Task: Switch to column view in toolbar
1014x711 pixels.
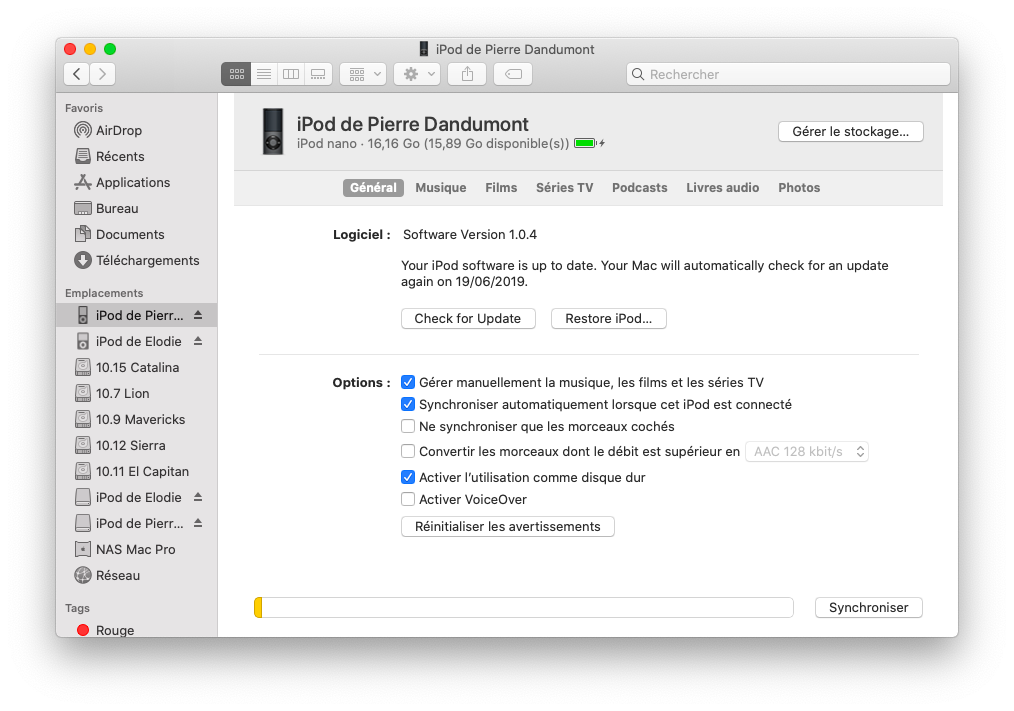Action: pos(291,74)
